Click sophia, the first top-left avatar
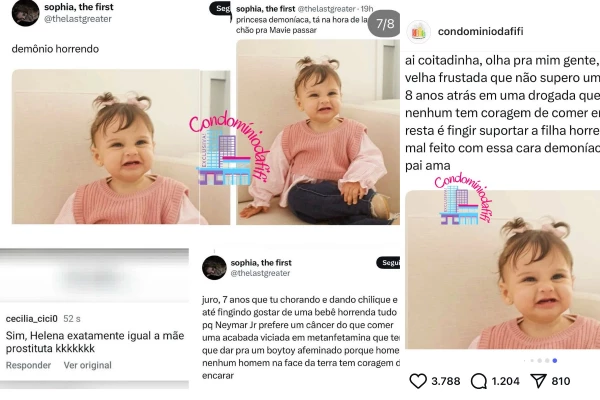 point(25,13)
